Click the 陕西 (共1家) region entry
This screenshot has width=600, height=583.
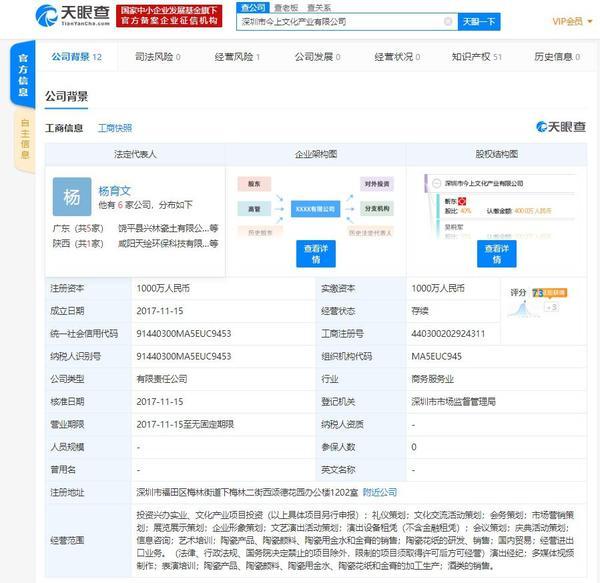(78, 243)
